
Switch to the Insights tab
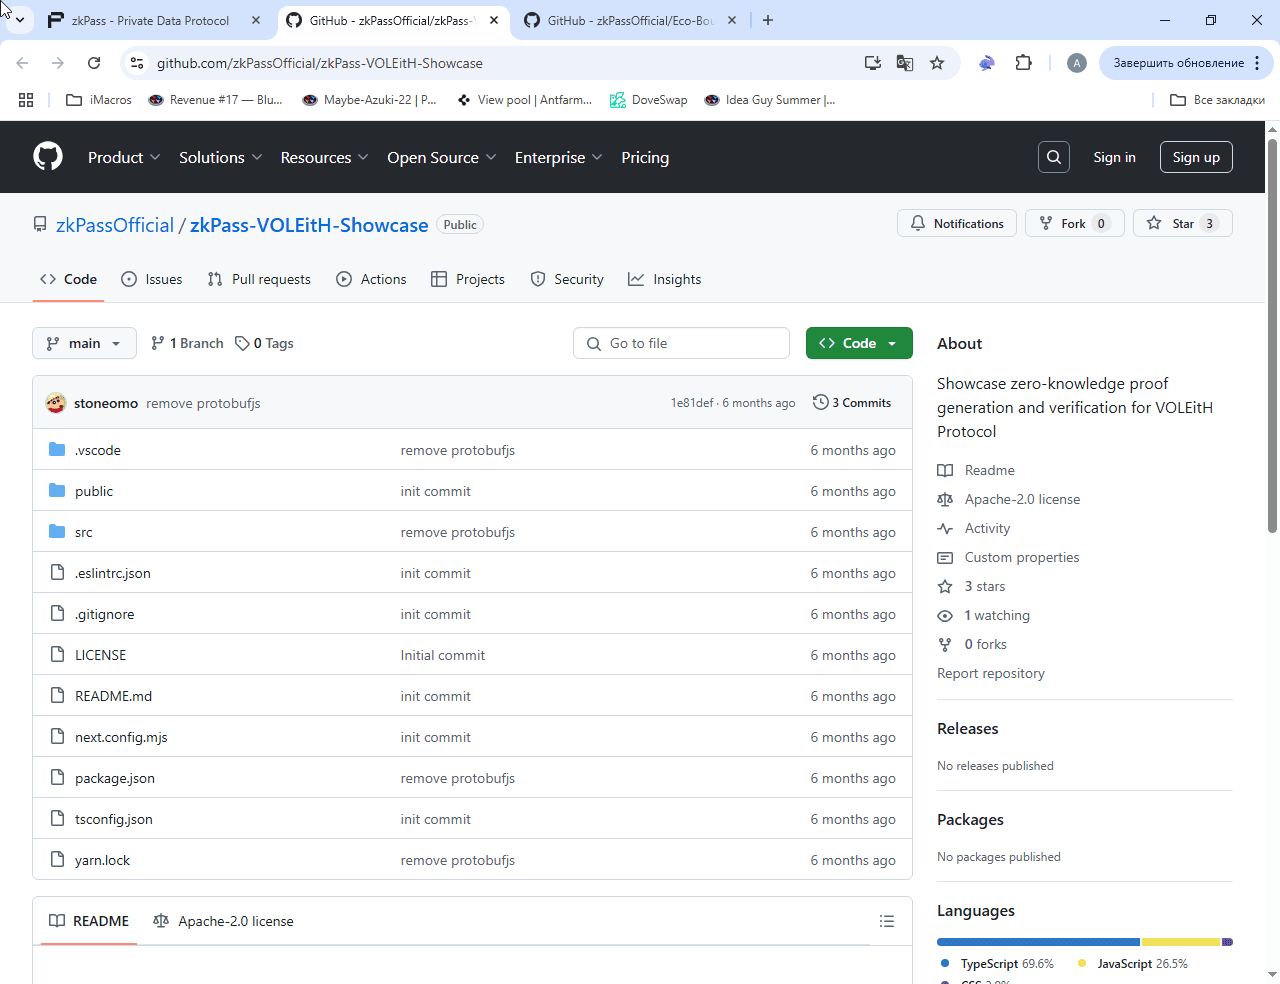click(x=664, y=279)
